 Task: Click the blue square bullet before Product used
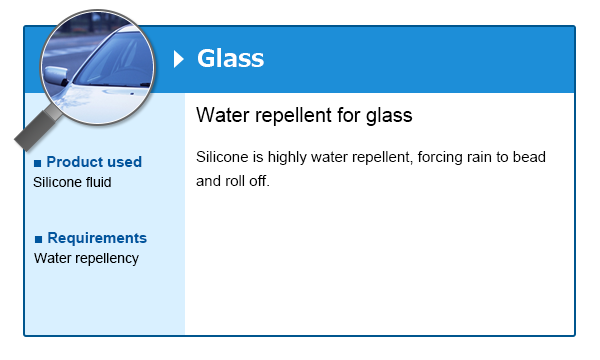pos(38,163)
